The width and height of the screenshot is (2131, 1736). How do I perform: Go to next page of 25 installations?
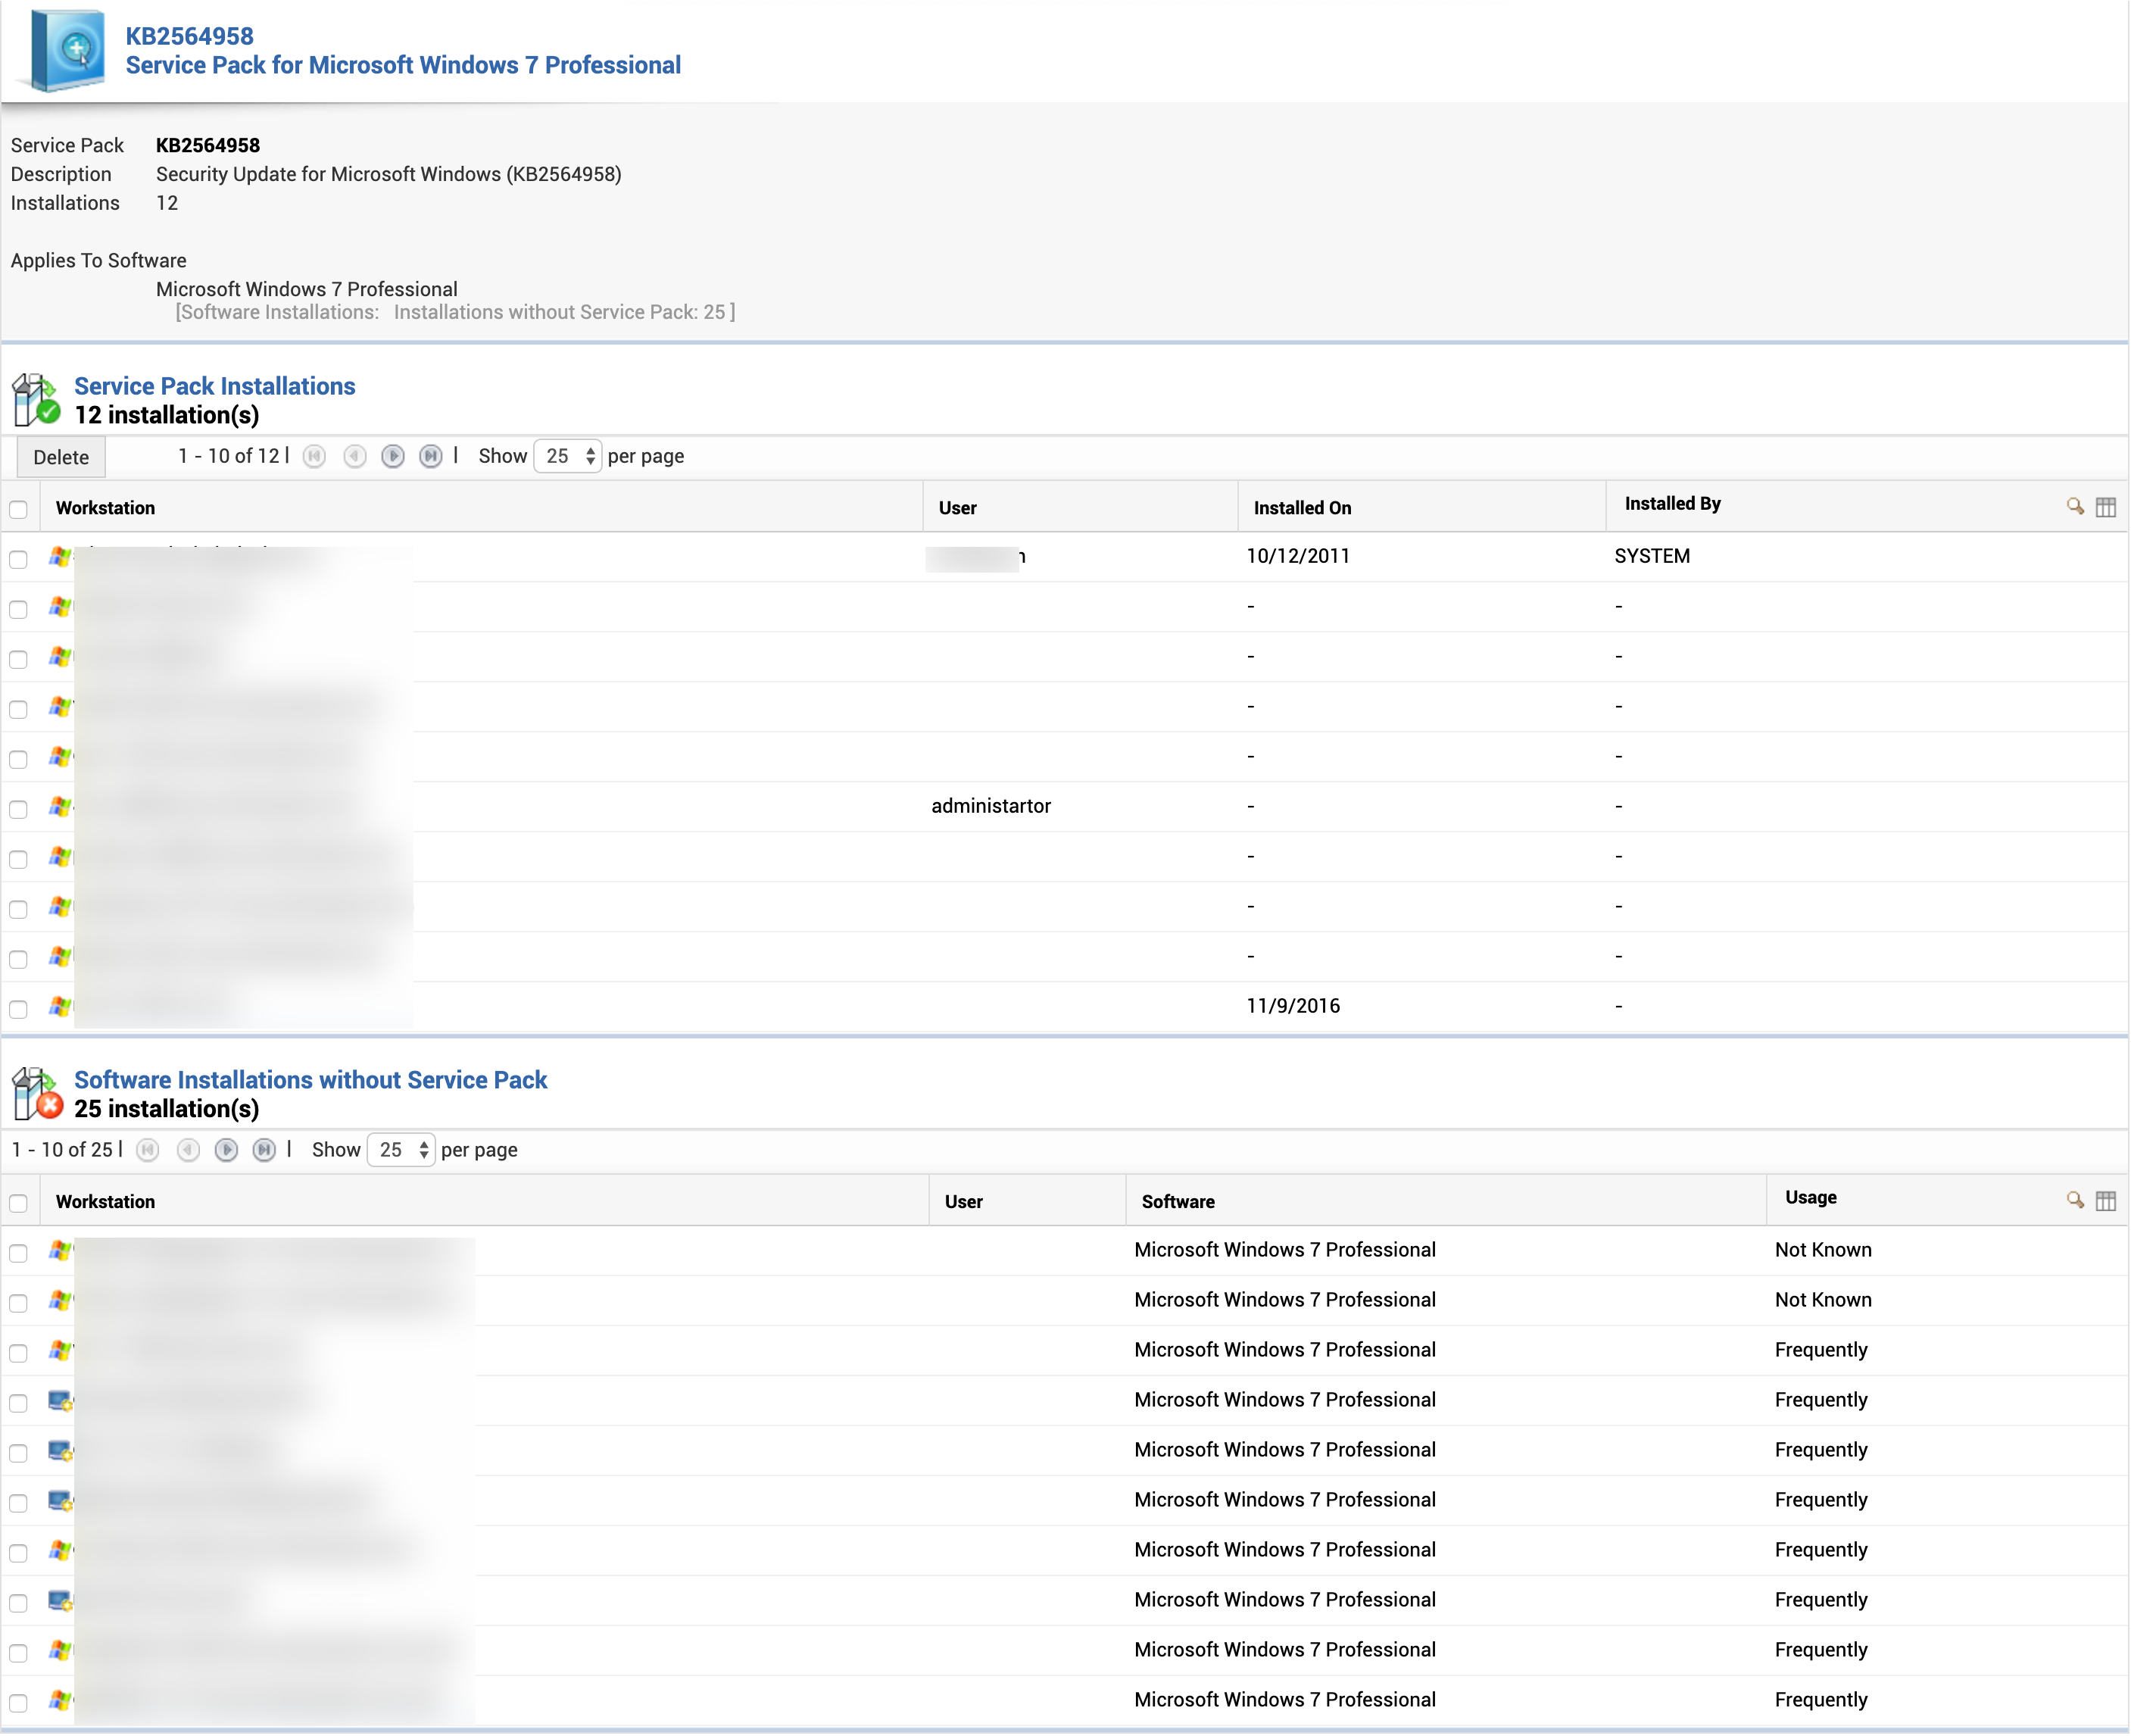point(227,1150)
